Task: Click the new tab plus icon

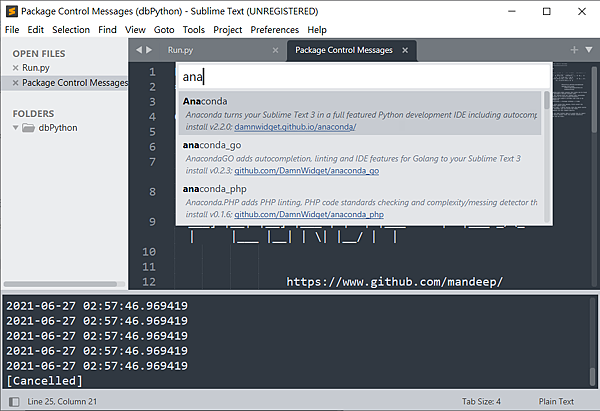Action: pos(574,49)
